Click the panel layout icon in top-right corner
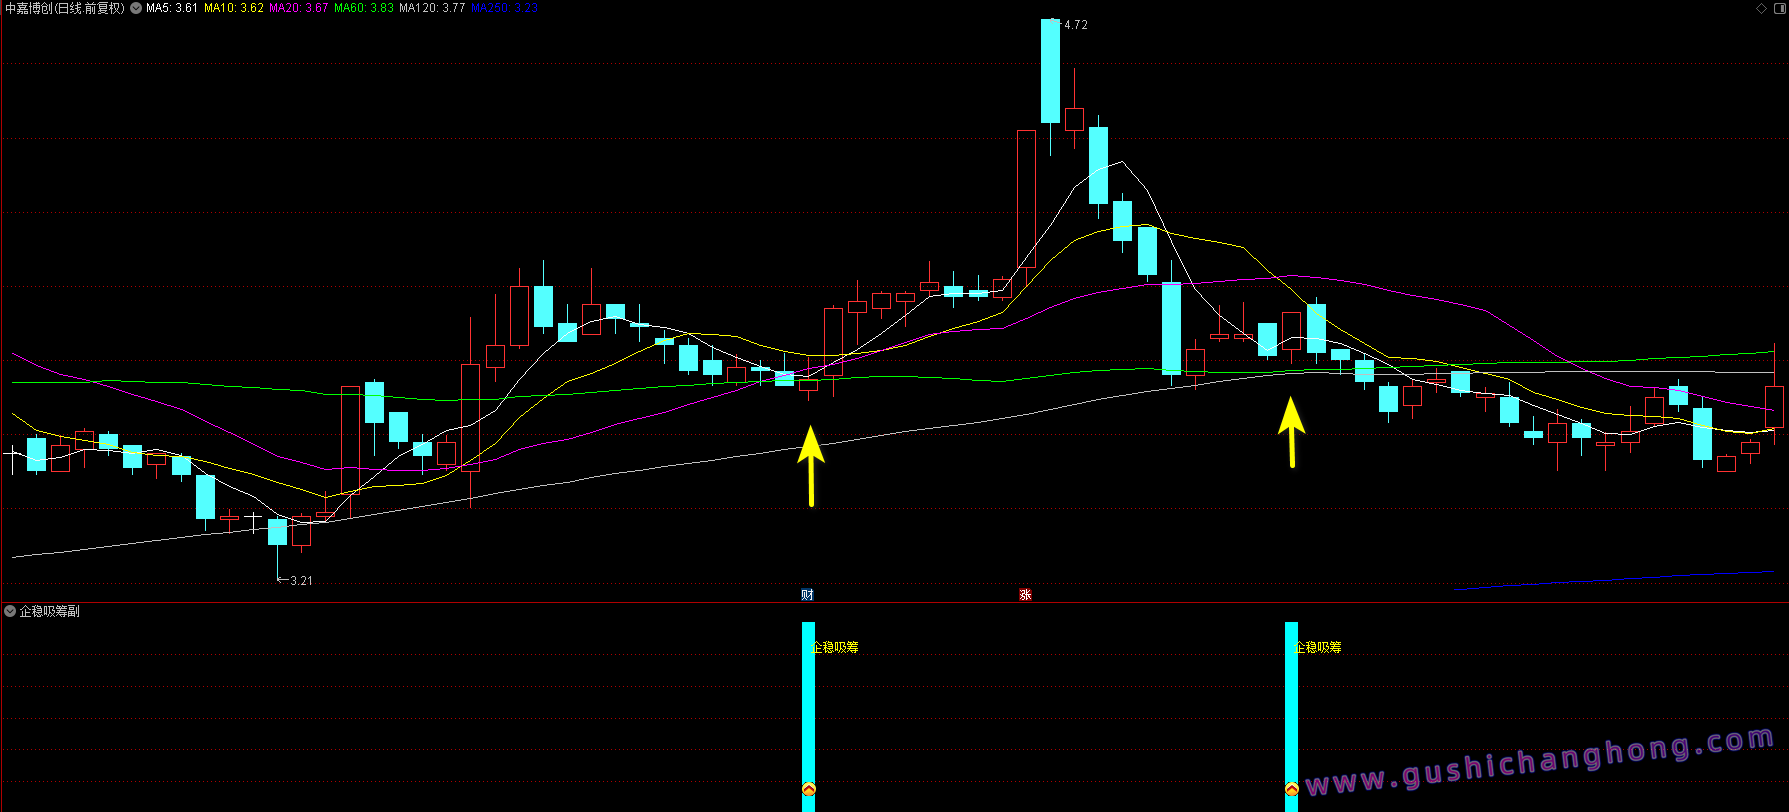The width and height of the screenshot is (1789, 812). (1778, 8)
